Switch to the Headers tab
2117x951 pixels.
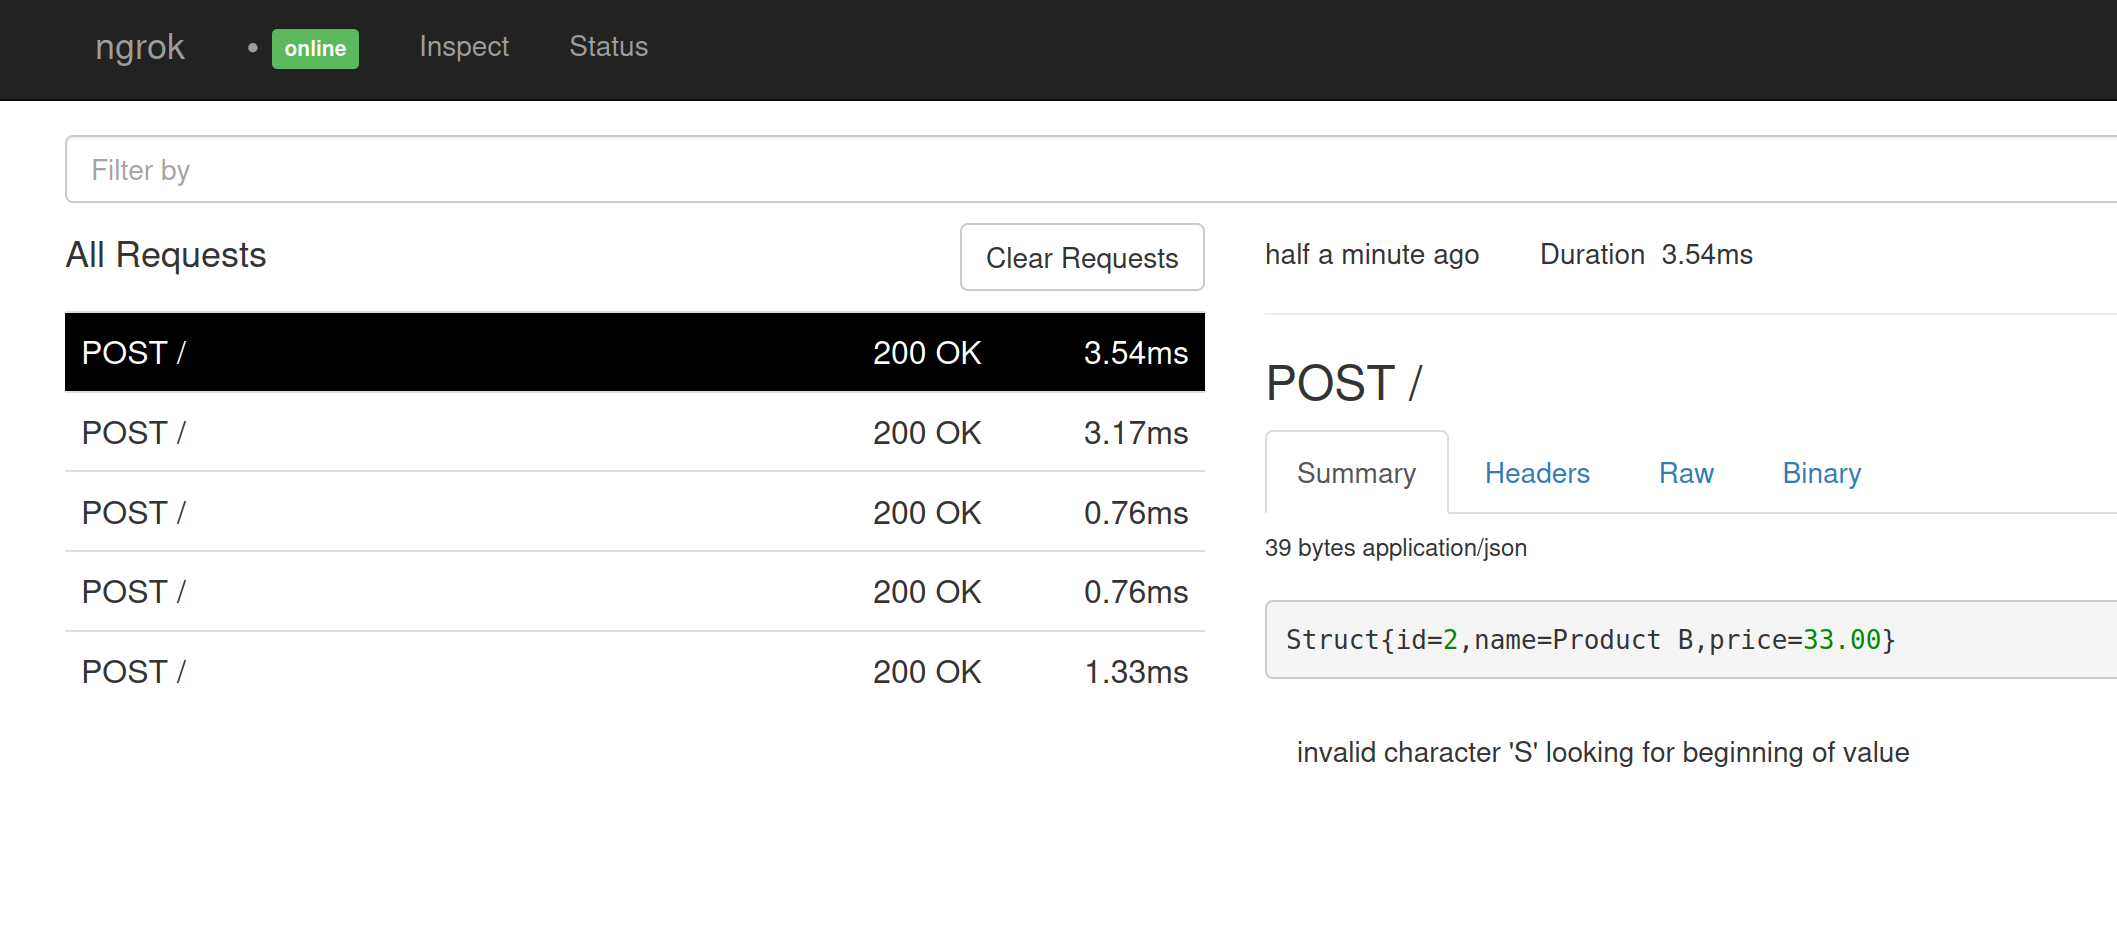pos(1536,473)
